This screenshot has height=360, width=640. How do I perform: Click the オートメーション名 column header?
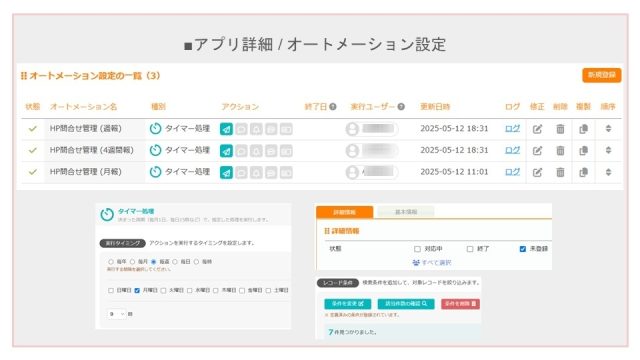83,107
